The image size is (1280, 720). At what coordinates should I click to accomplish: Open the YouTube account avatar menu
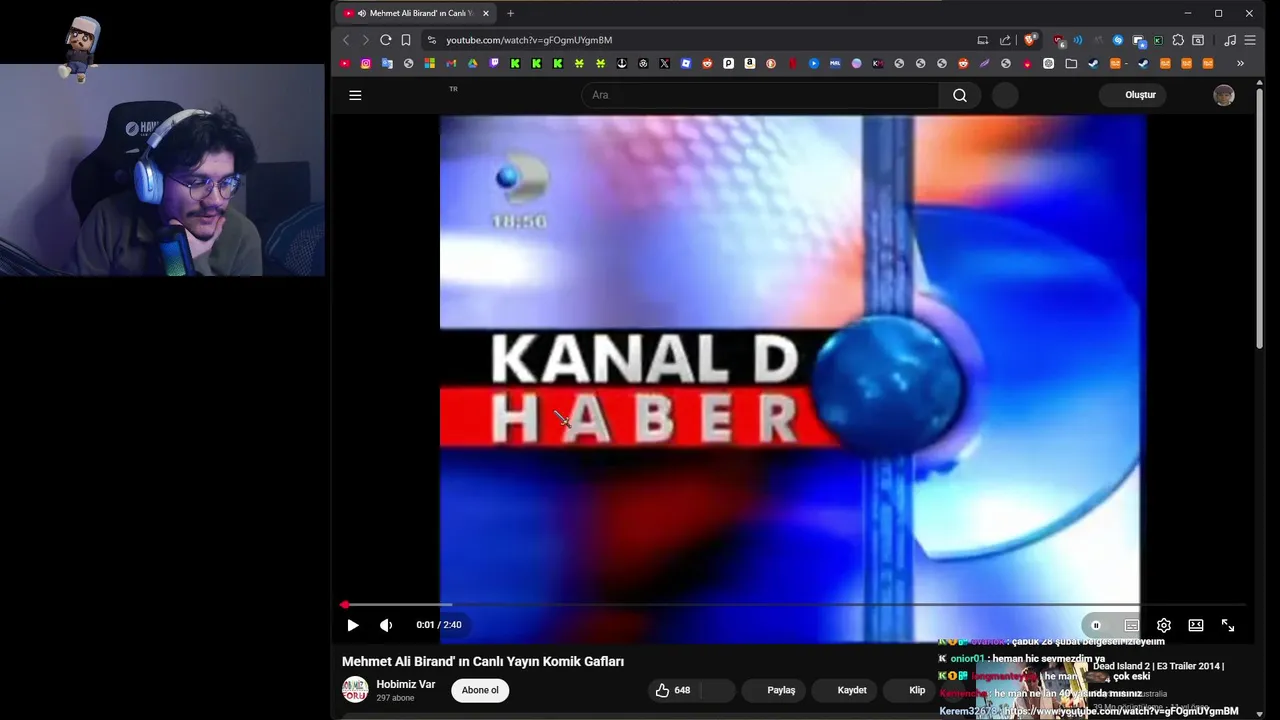(x=1224, y=95)
